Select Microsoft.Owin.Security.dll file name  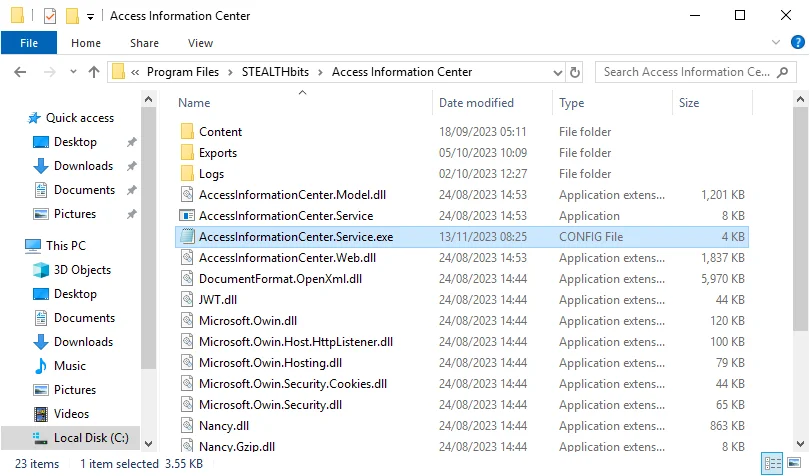coord(270,405)
